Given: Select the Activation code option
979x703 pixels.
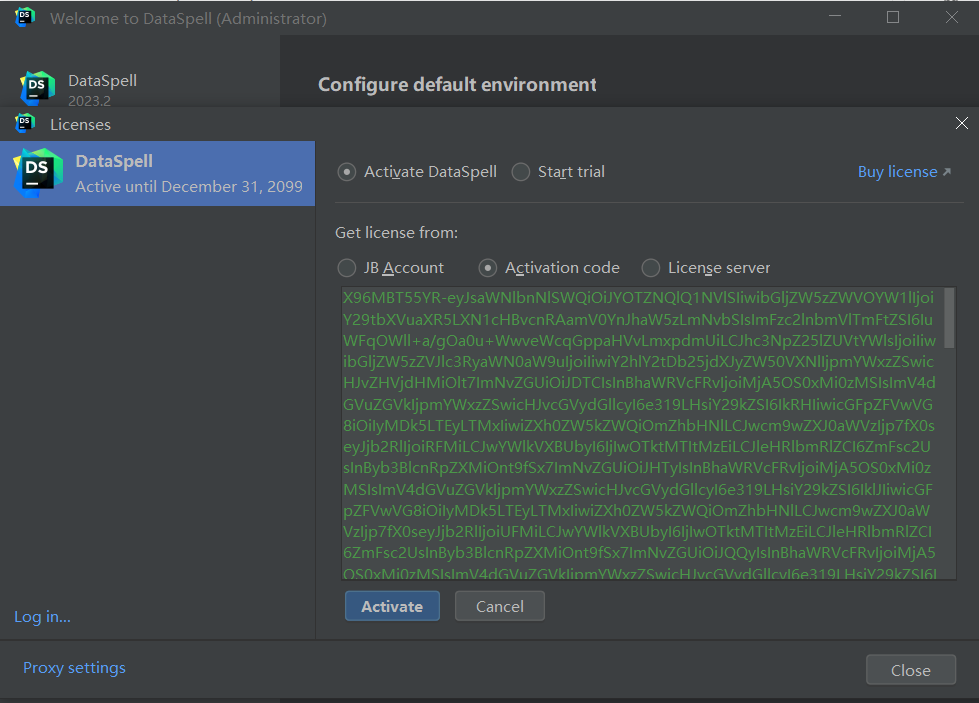Looking at the screenshot, I should [488, 267].
